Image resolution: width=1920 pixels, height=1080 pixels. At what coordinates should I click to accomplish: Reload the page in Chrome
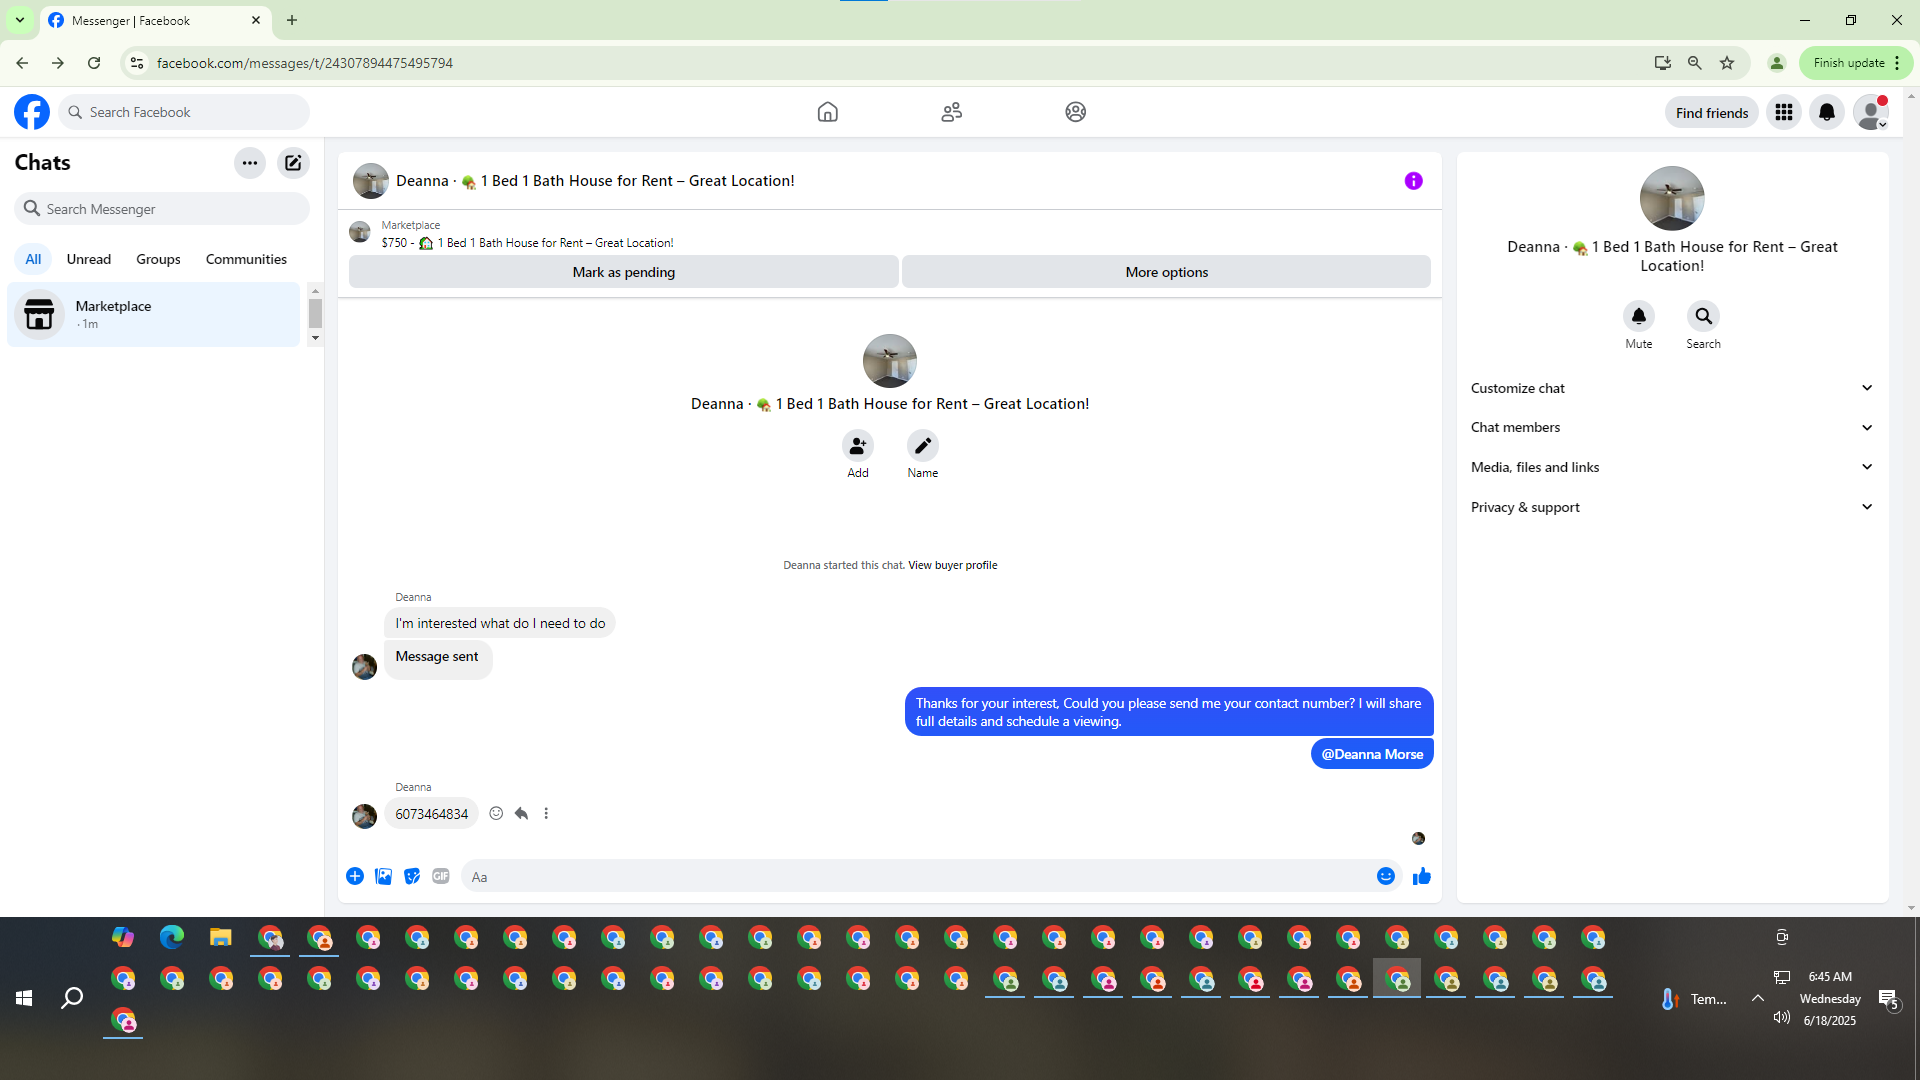tap(94, 63)
